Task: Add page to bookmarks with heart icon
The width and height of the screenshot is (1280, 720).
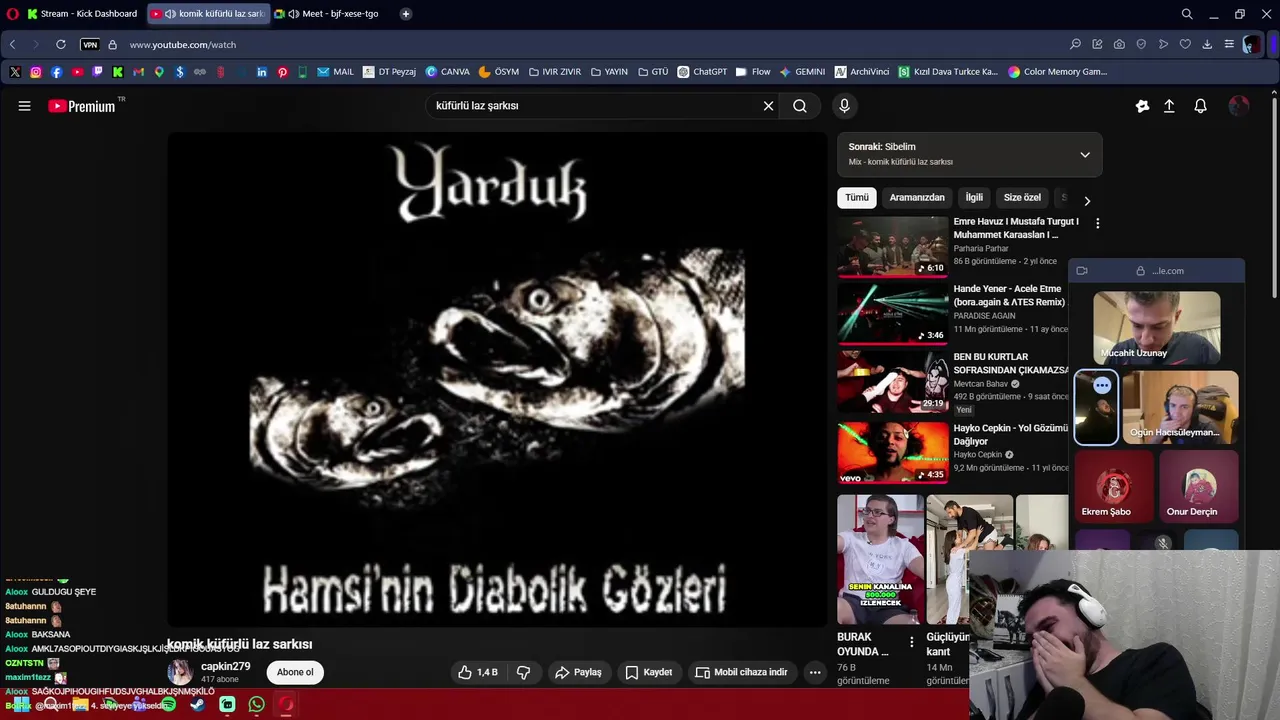Action: [x=1185, y=44]
